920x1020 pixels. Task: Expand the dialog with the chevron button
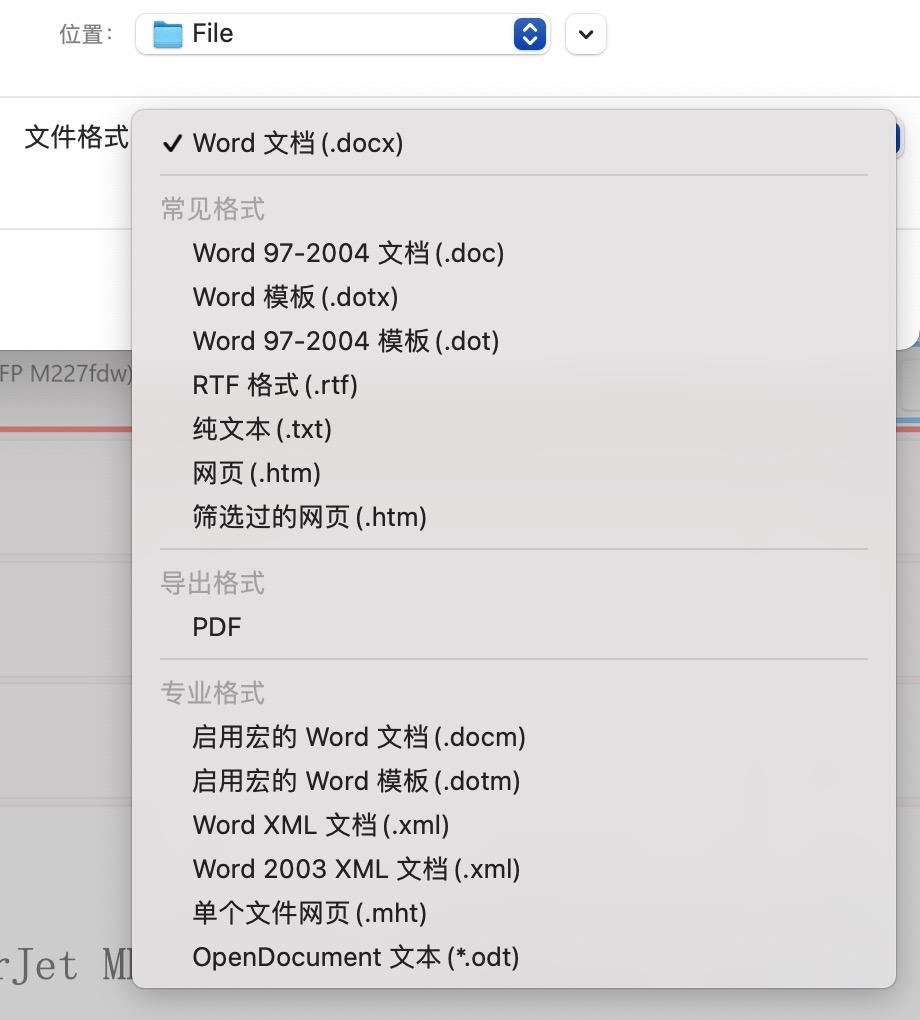pos(585,33)
